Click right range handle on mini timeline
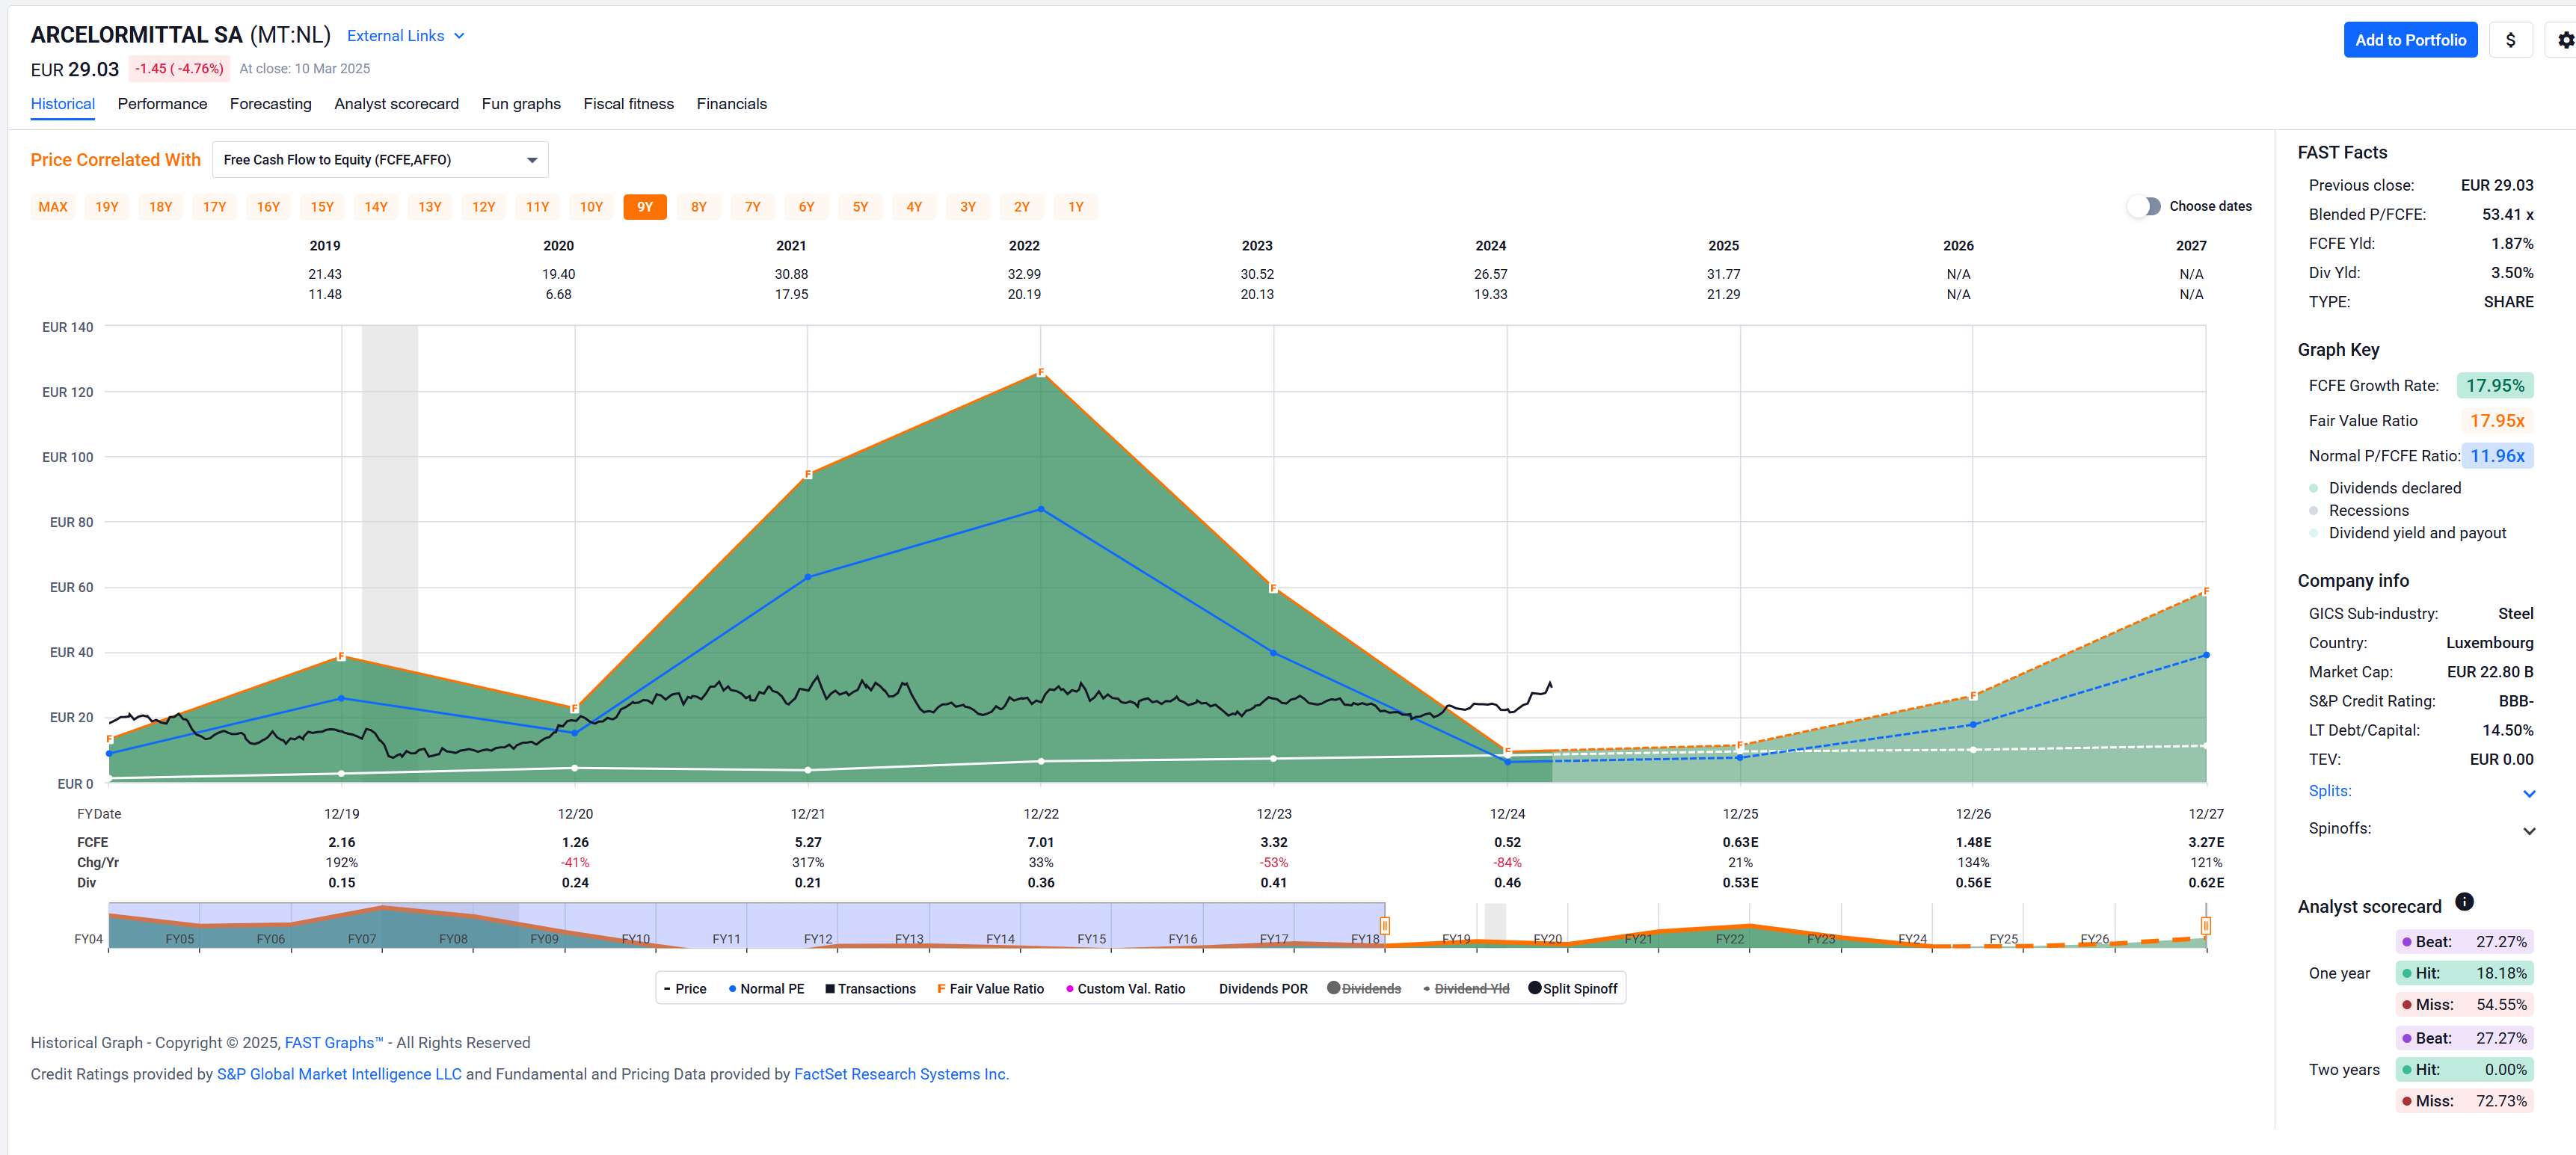 (x=2205, y=926)
